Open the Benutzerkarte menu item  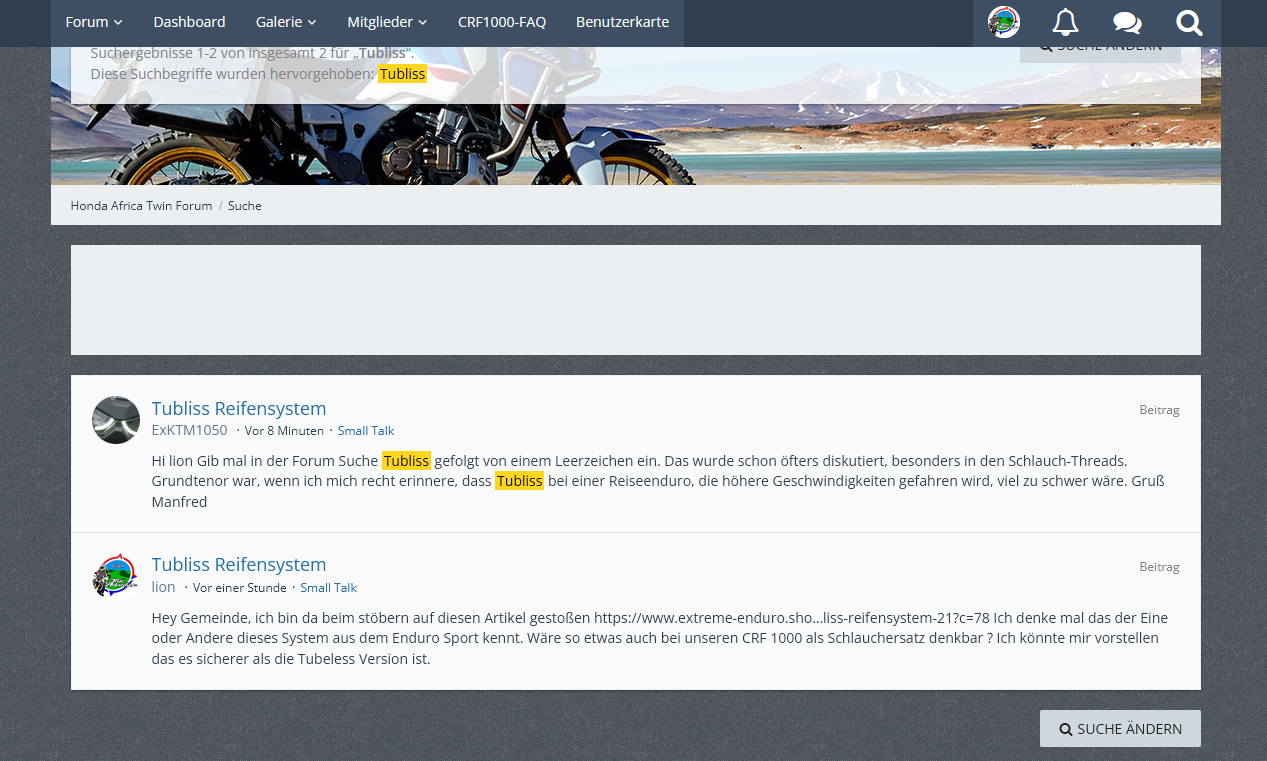(622, 22)
